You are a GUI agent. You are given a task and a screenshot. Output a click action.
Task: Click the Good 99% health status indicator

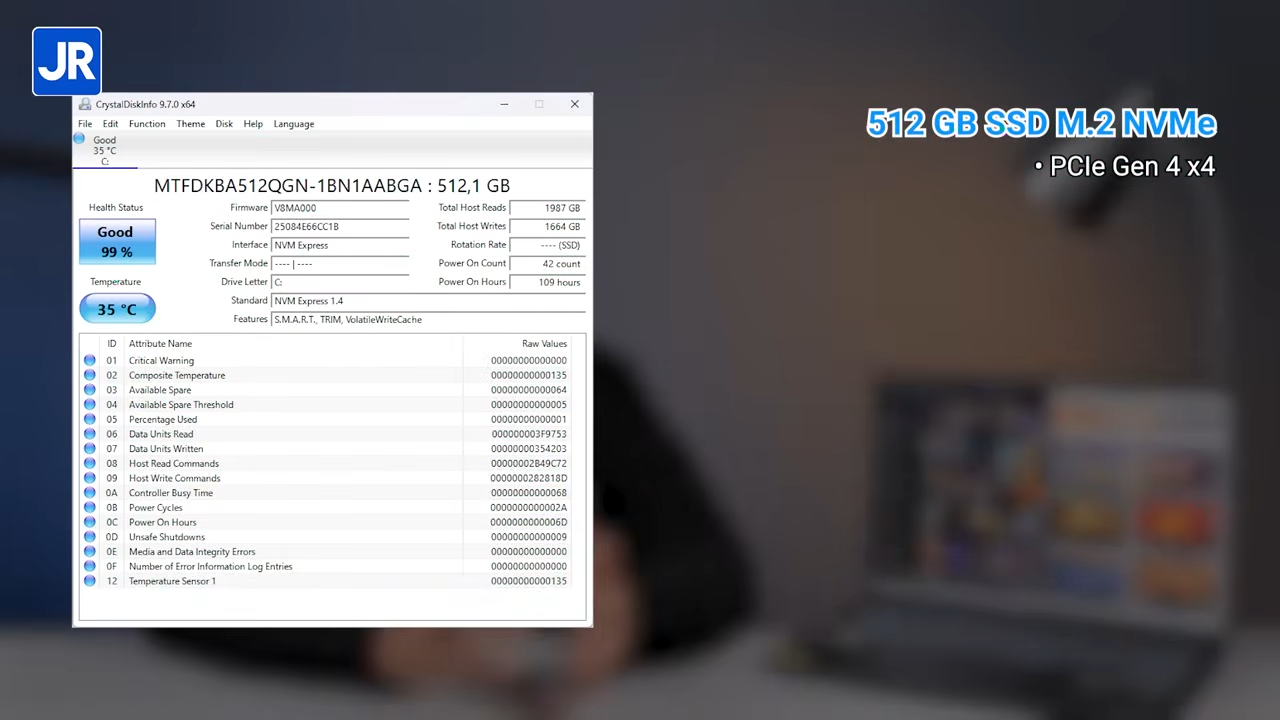click(x=115, y=241)
